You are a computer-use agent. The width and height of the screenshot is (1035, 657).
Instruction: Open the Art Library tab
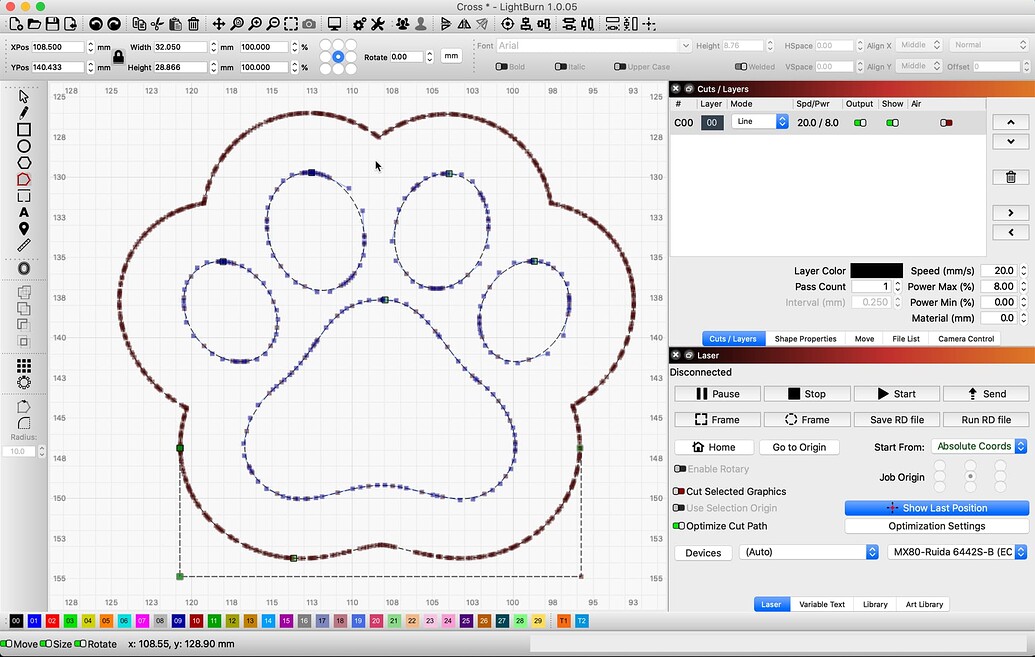coord(923,604)
